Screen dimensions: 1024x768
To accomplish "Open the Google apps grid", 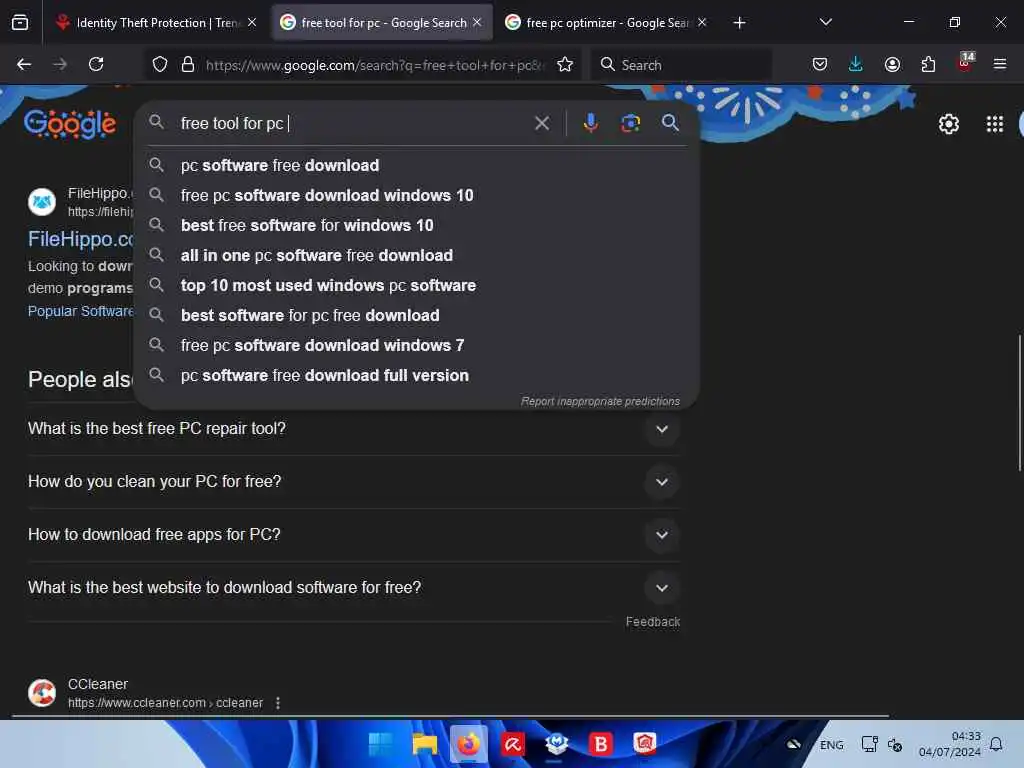I will 995,124.
